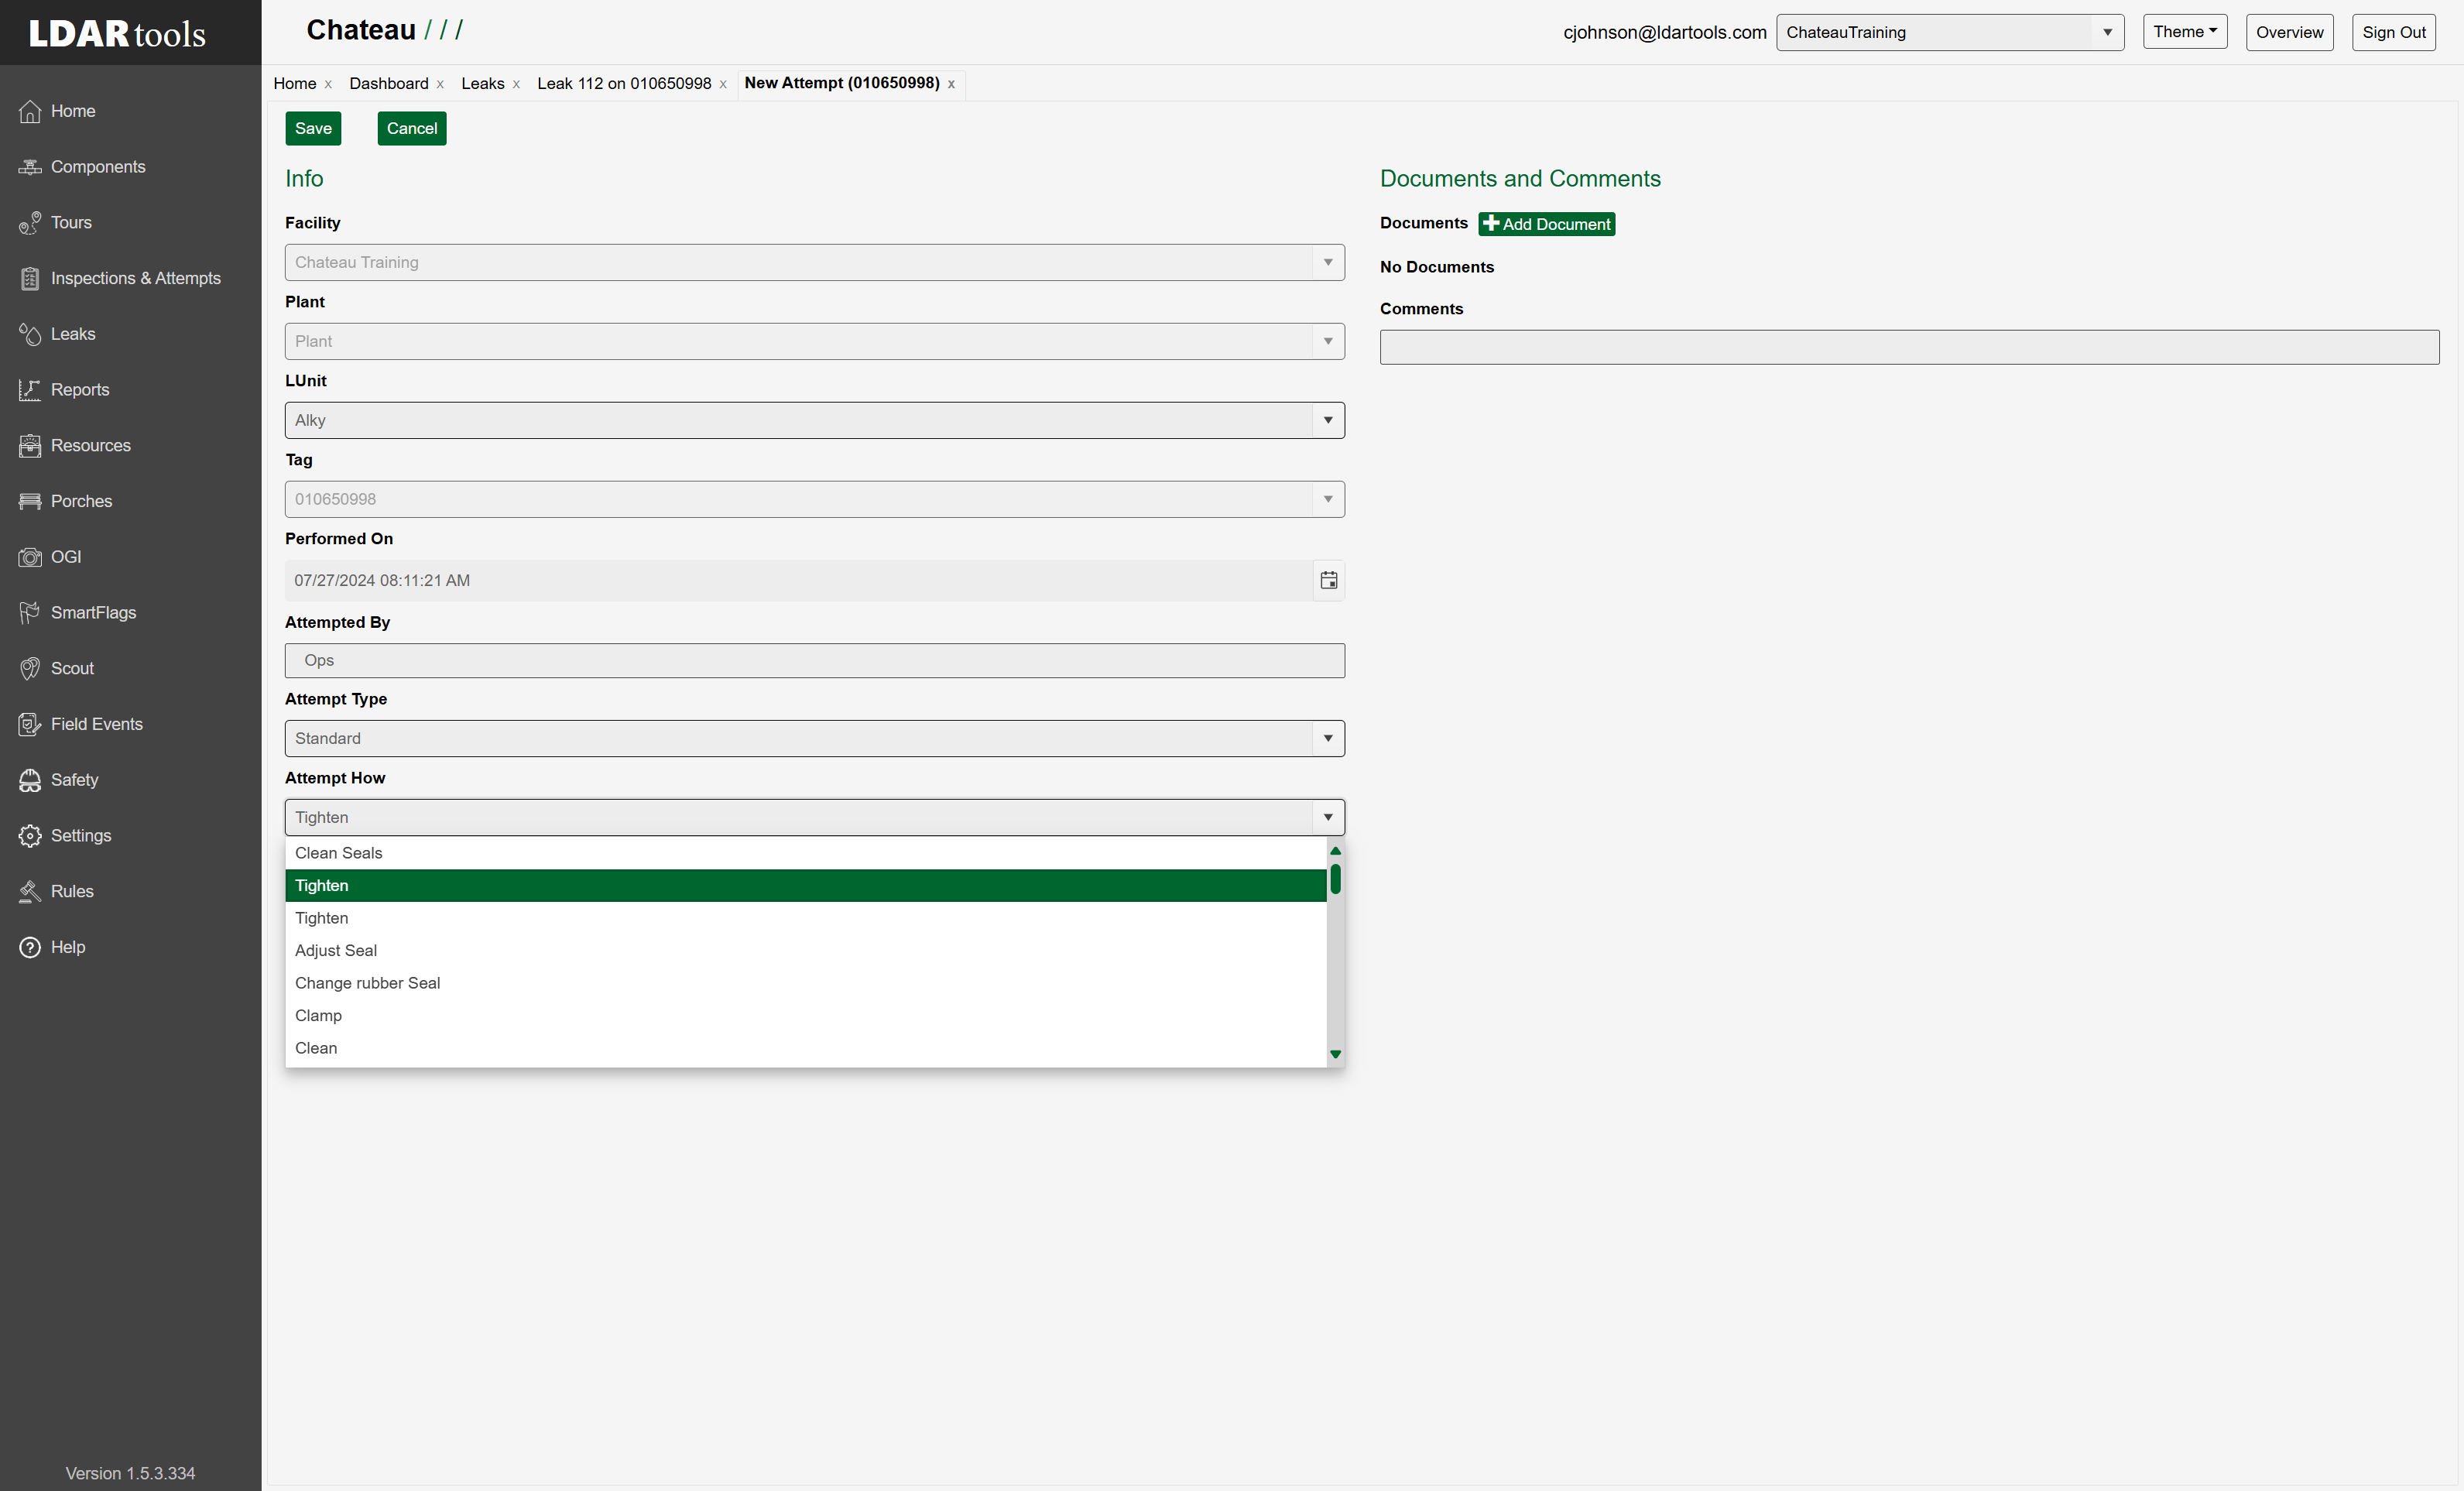2464x1491 pixels.
Task: Choose Clean from the list
Action: (806, 1048)
